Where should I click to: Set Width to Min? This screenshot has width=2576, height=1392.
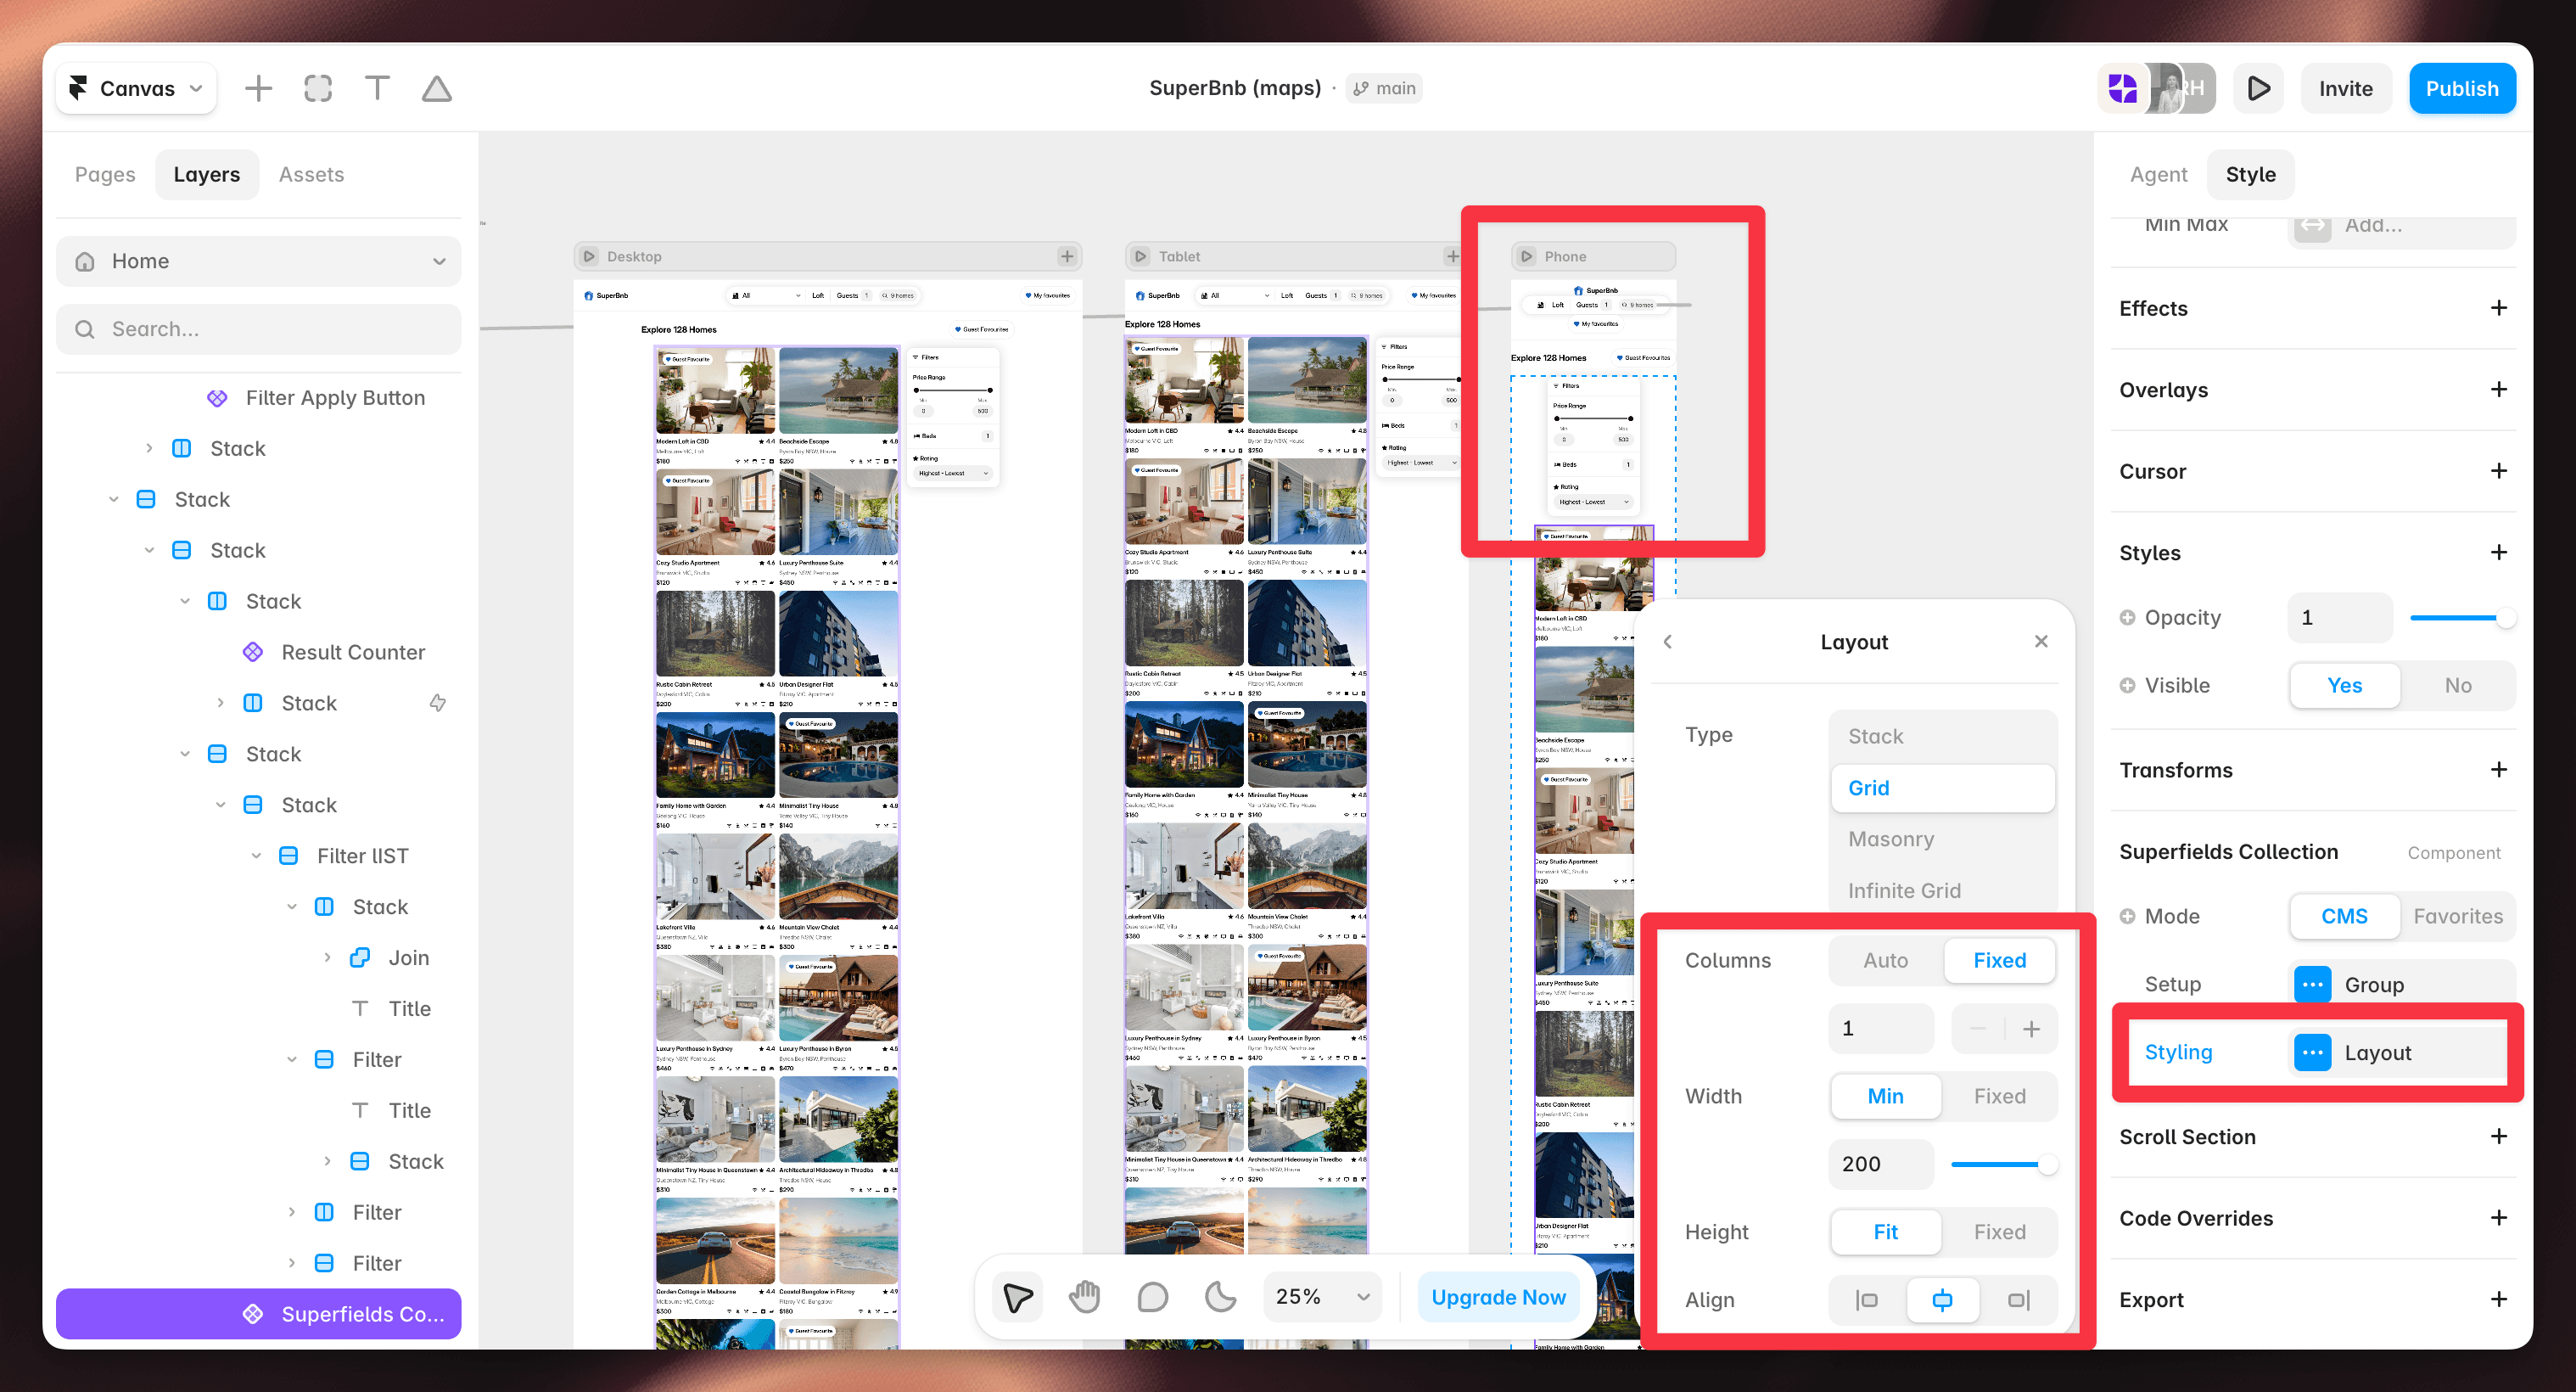pos(1885,1096)
